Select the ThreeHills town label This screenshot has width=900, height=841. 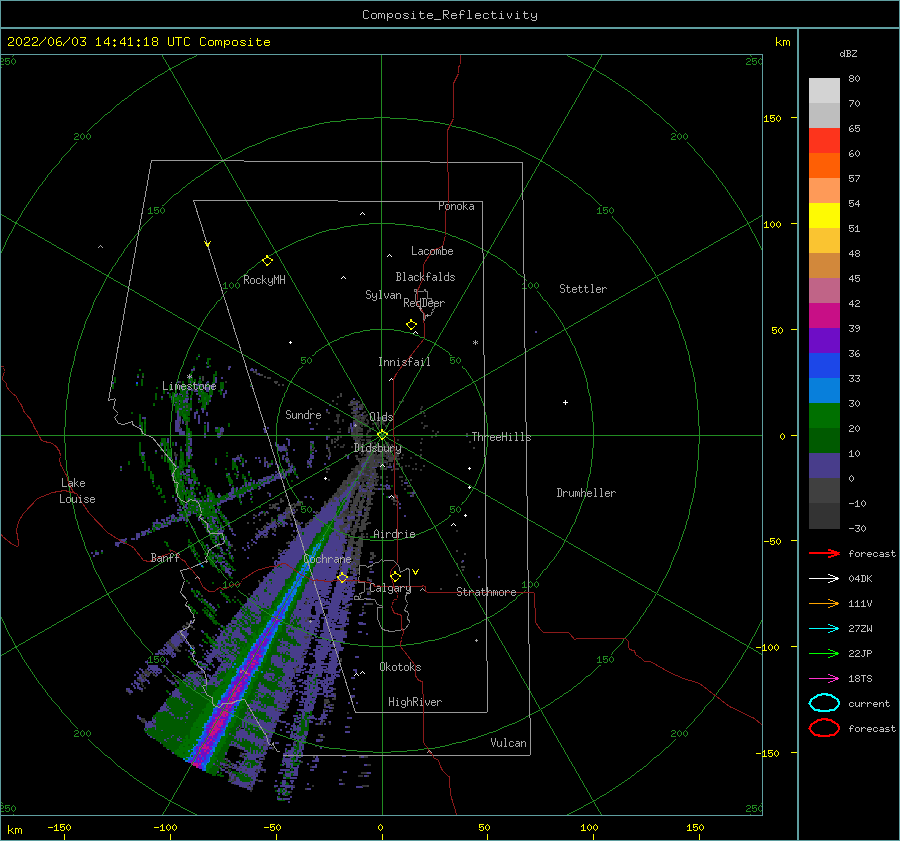tap(501, 437)
